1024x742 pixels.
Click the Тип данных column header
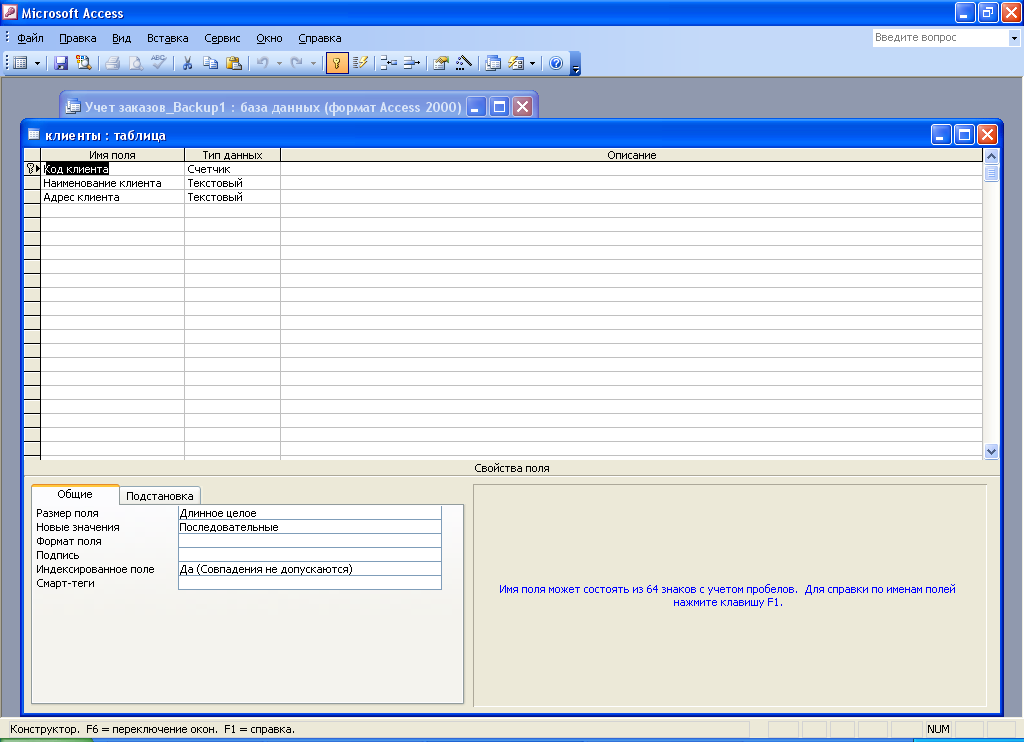[x=232, y=155]
